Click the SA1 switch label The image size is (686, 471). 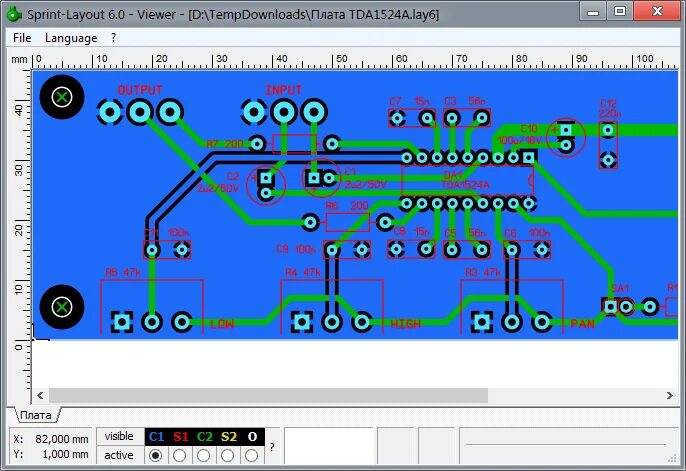click(x=620, y=288)
